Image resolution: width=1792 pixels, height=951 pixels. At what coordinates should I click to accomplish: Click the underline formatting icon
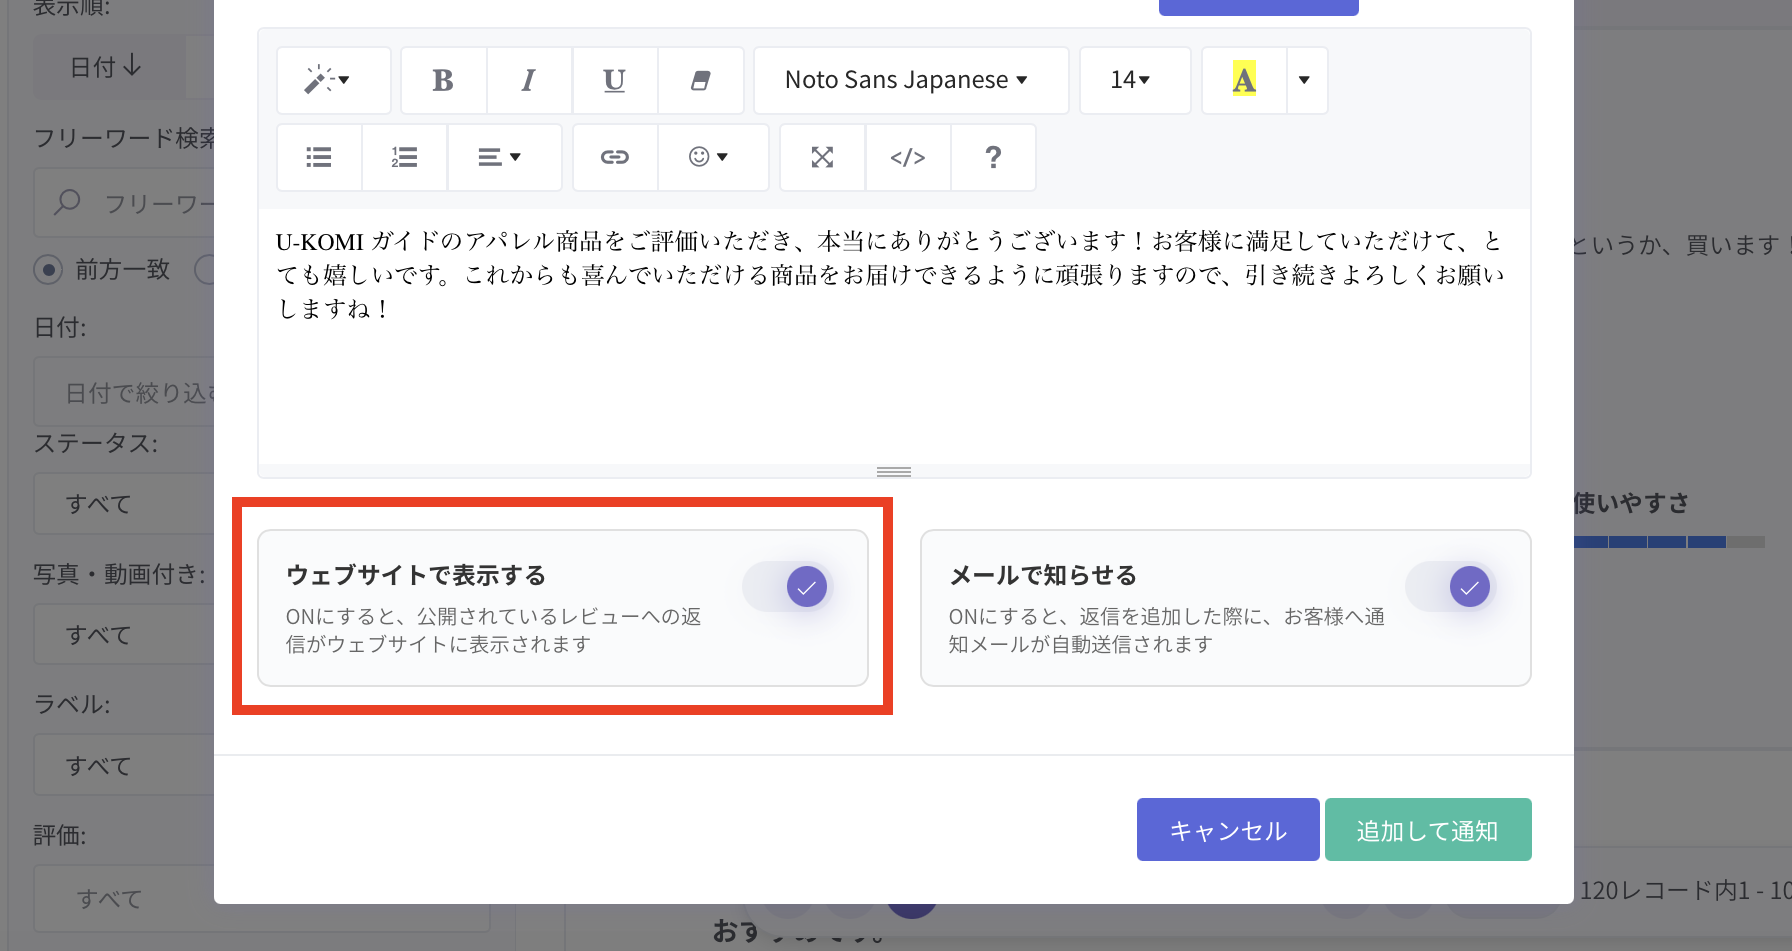click(615, 80)
